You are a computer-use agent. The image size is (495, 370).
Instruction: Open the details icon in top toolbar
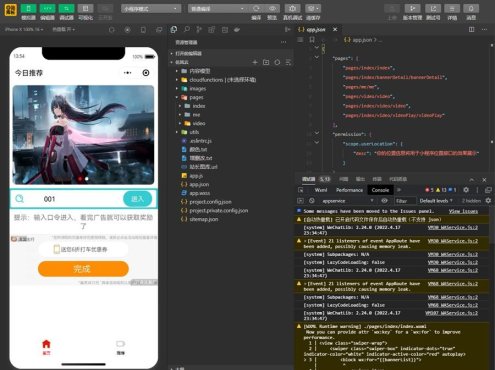click(x=452, y=8)
